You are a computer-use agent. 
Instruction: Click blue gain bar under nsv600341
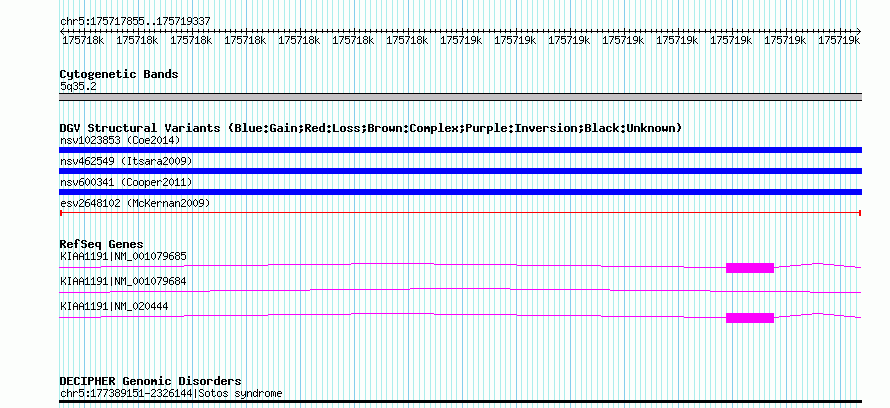point(460,192)
